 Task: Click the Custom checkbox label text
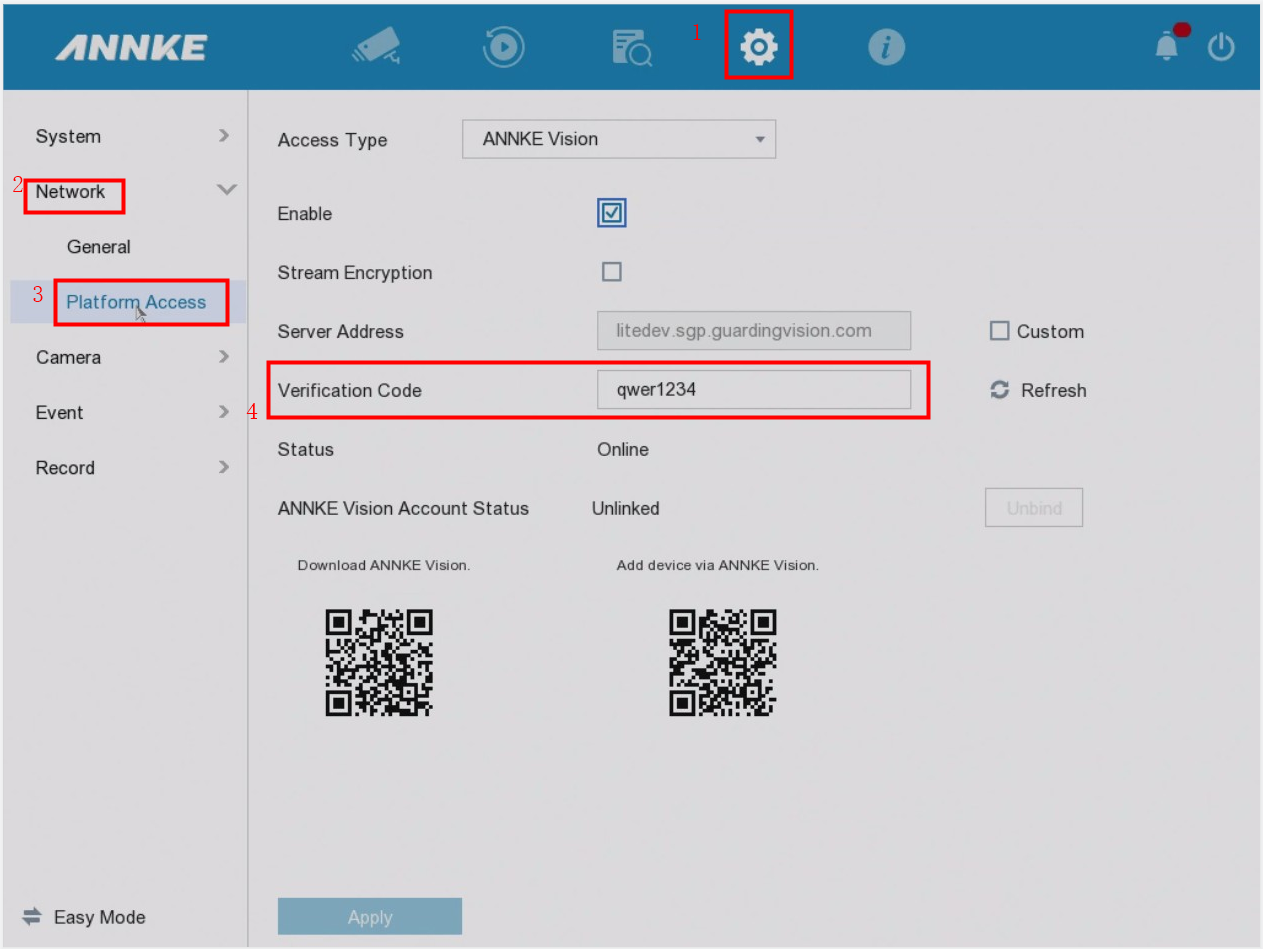coord(1050,331)
